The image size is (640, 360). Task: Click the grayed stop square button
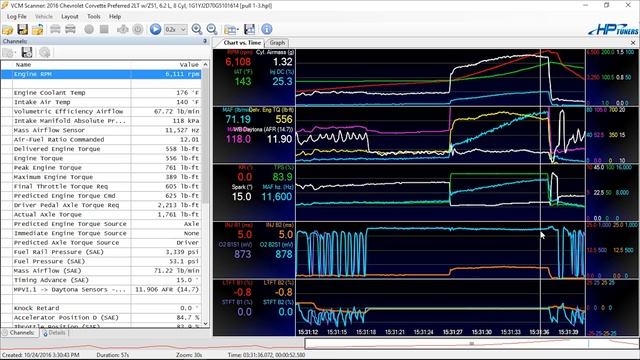pos(104,29)
